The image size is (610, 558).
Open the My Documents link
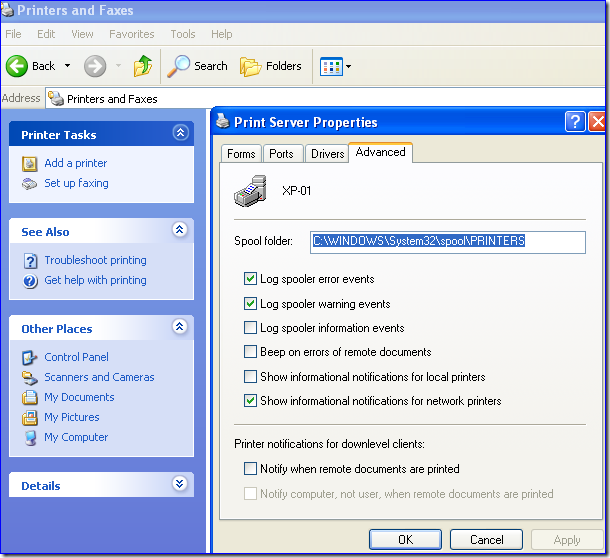tap(79, 397)
